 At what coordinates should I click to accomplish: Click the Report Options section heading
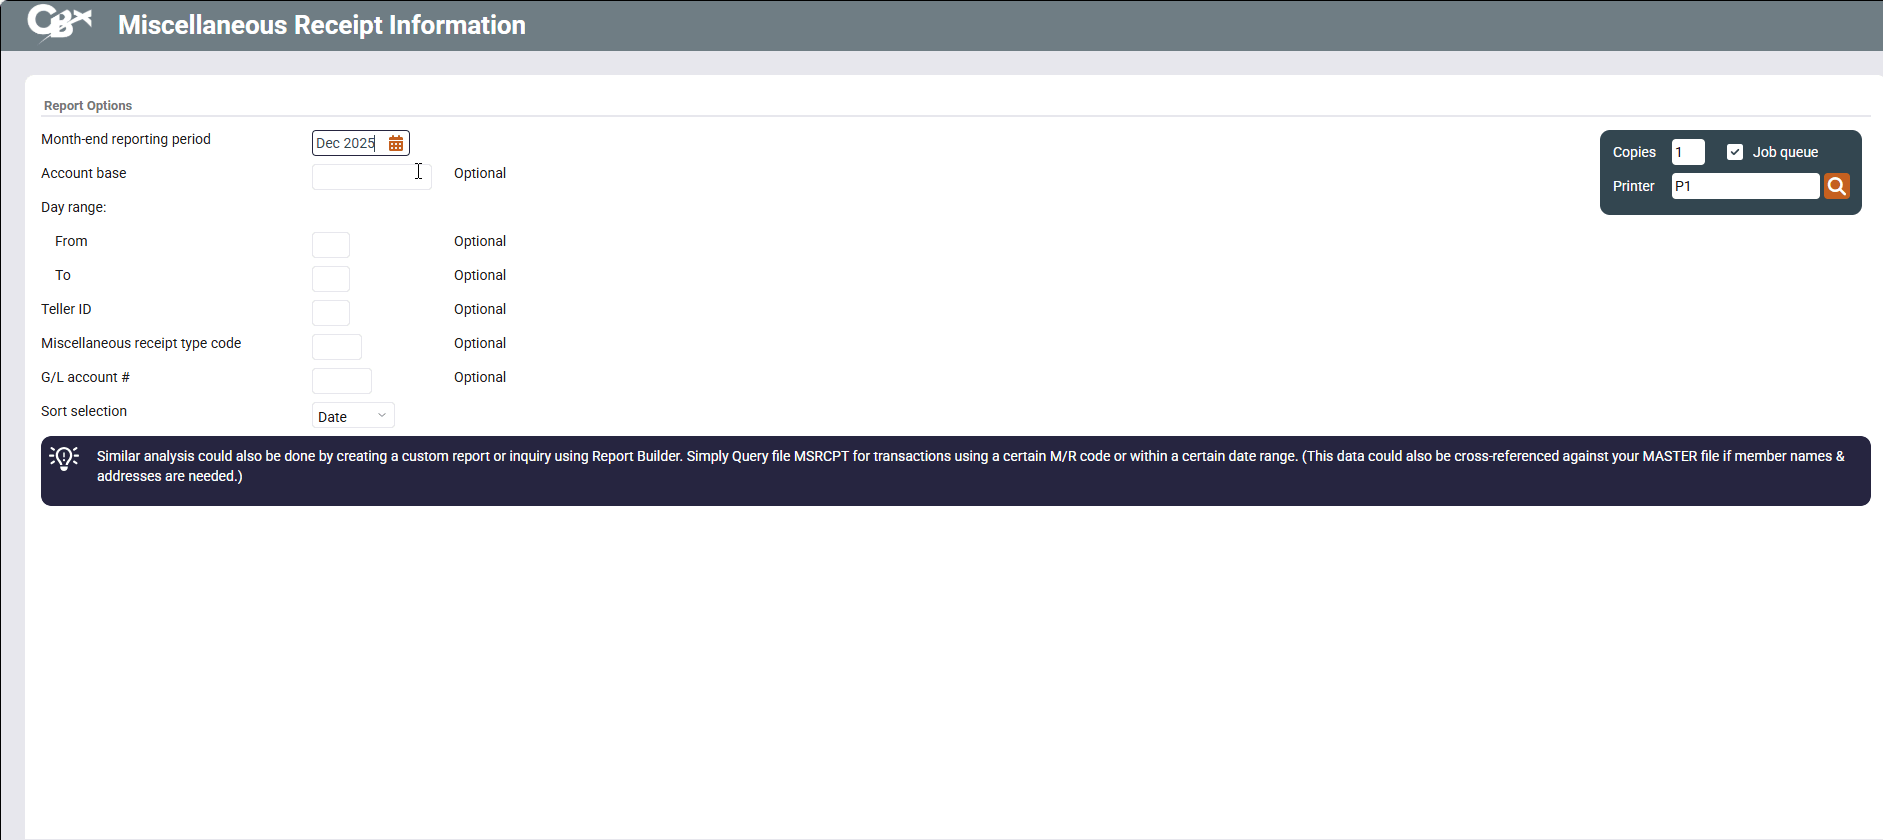[x=88, y=106]
